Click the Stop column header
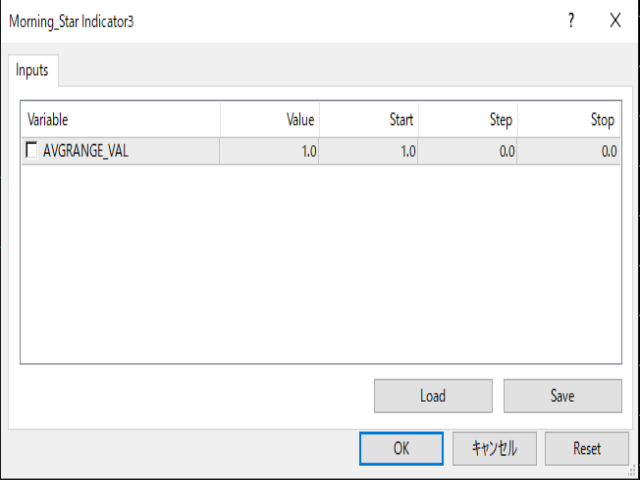The height and width of the screenshot is (480, 640). (x=569, y=120)
